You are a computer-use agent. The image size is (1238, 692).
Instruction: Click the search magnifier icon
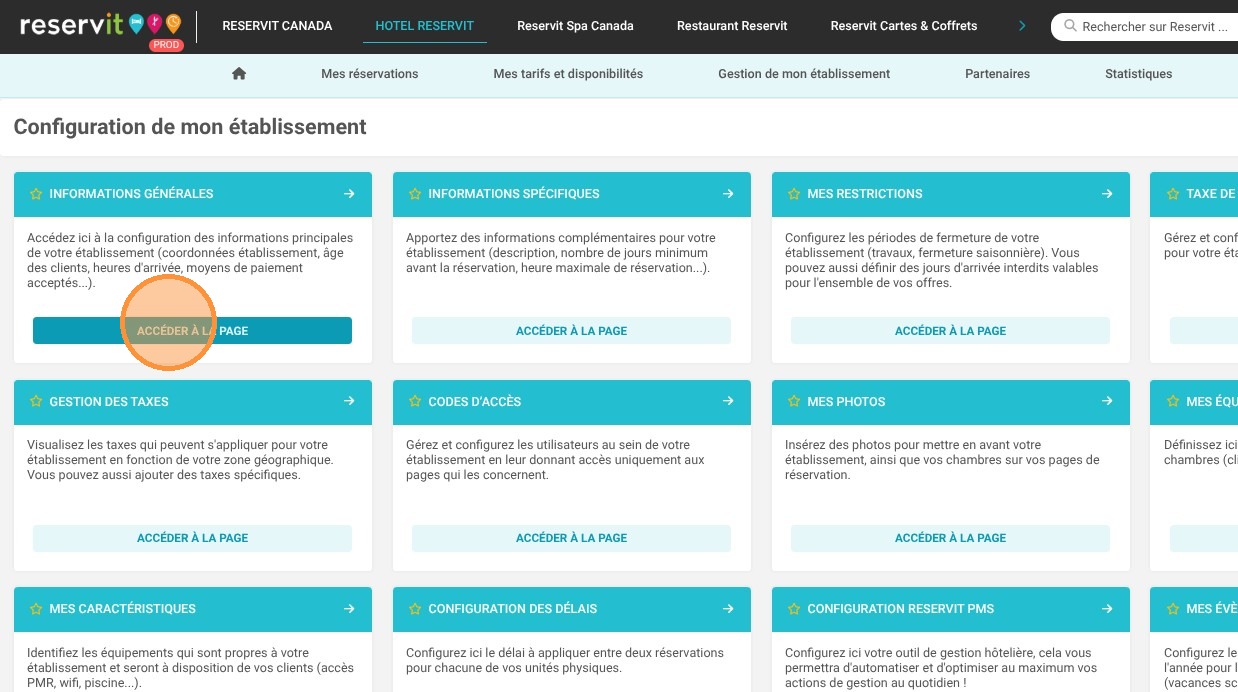tap(1070, 27)
